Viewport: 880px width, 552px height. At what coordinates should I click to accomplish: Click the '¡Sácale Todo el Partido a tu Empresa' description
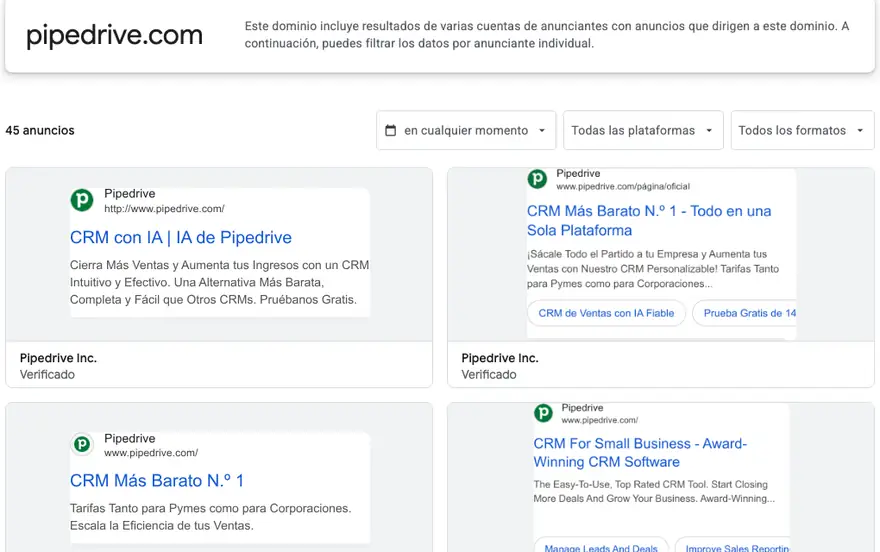(x=653, y=269)
